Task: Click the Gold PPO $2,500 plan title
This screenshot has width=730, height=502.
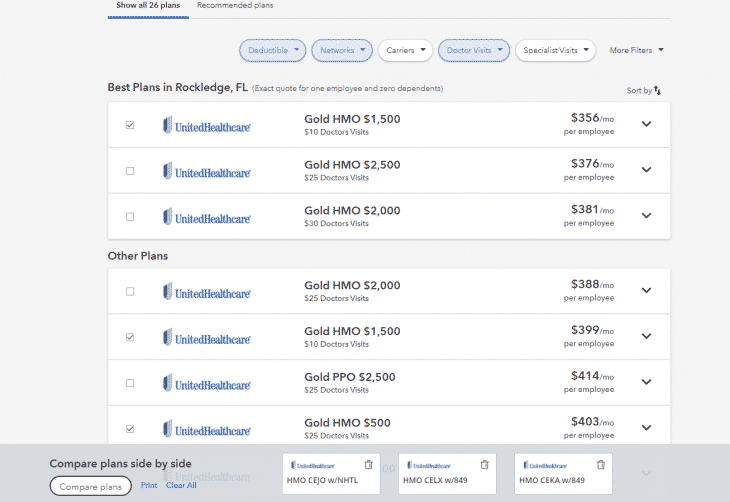Action: (350, 377)
